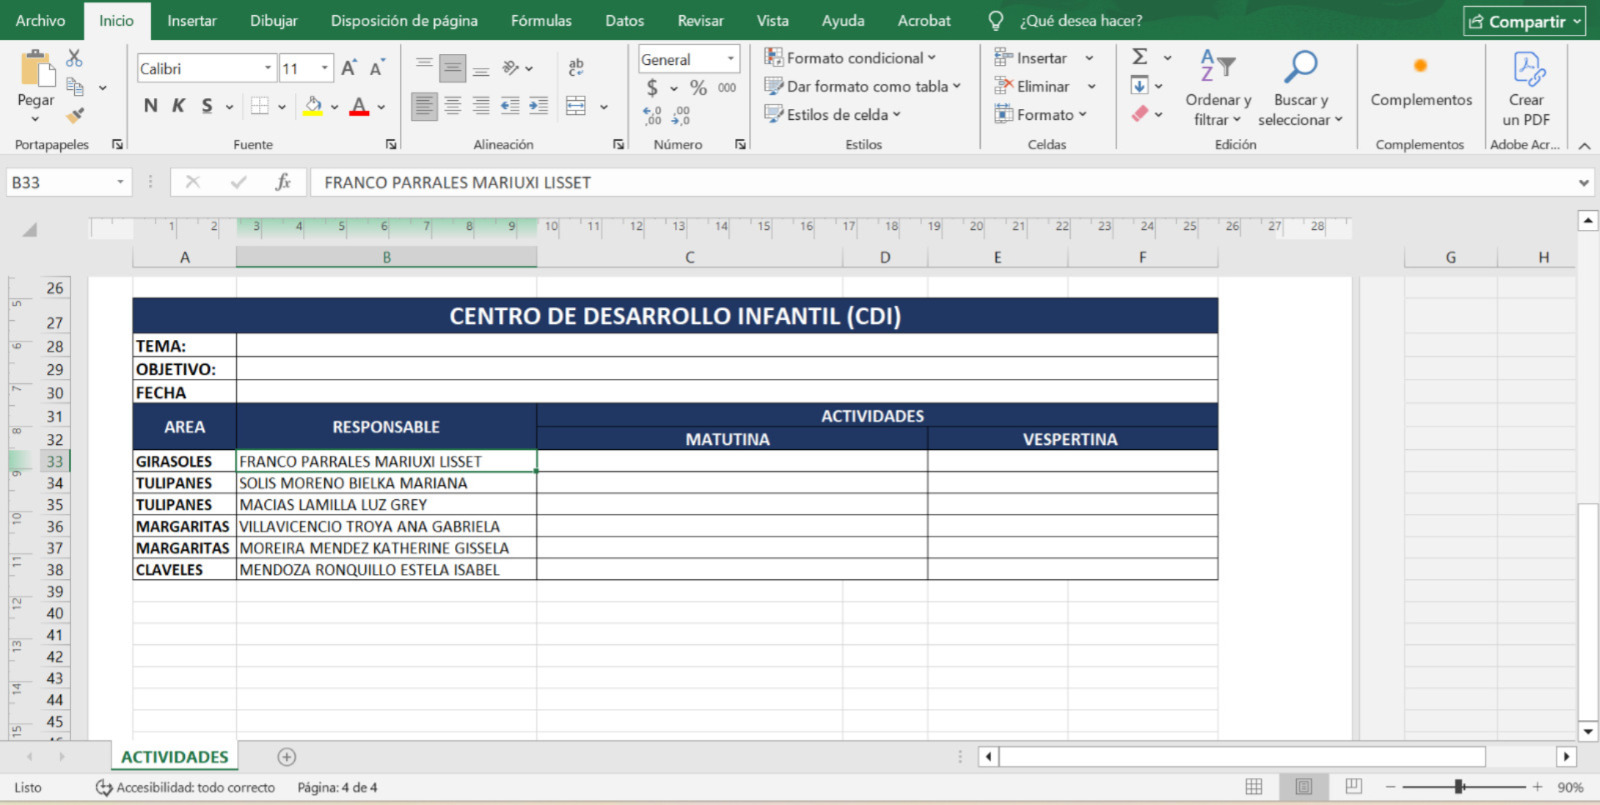Toggle bold formatting with N button

[x=150, y=106]
